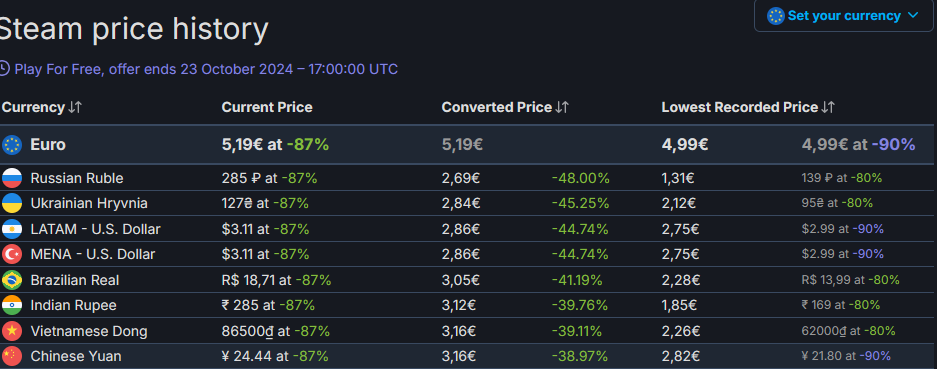Screen dimensions: 937x369
Task: Click the LATAM region flag icon
Action: (12, 229)
